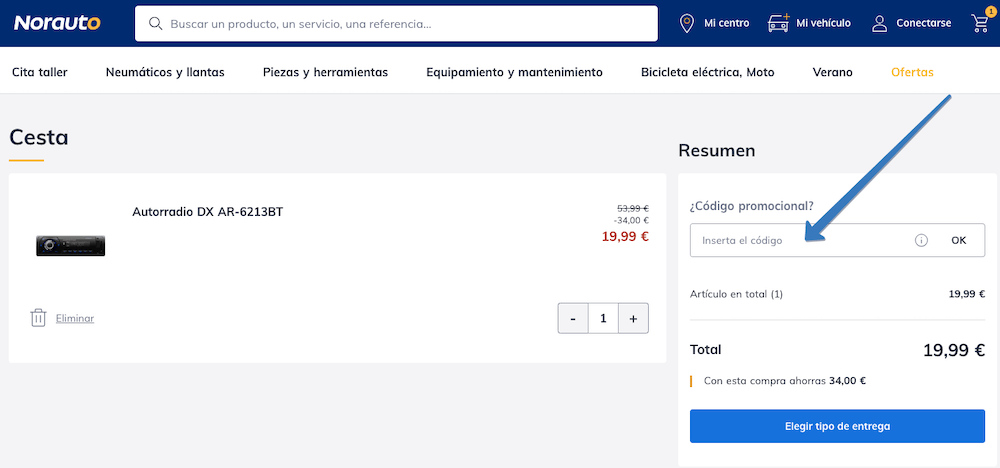This screenshot has height=468, width=1000.
Task: Click the Mi vehículo car icon
Action: click(778, 23)
